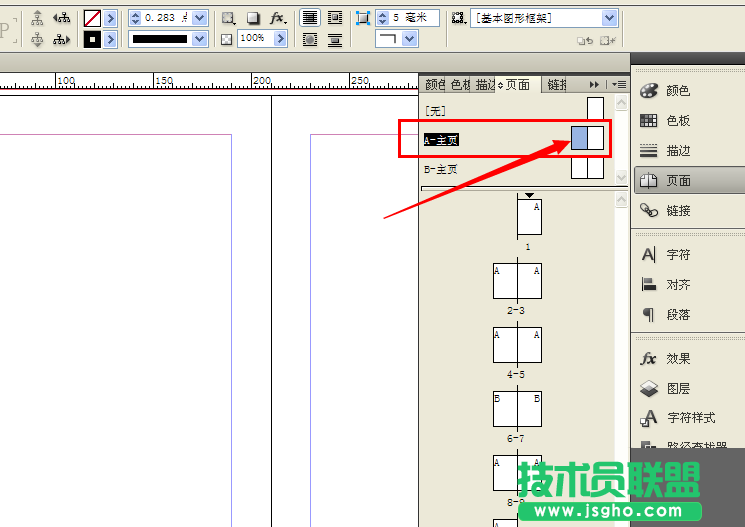Switch to the 色板 tab in panel group
This screenshot has width=745, height=527.
[460, 85]
